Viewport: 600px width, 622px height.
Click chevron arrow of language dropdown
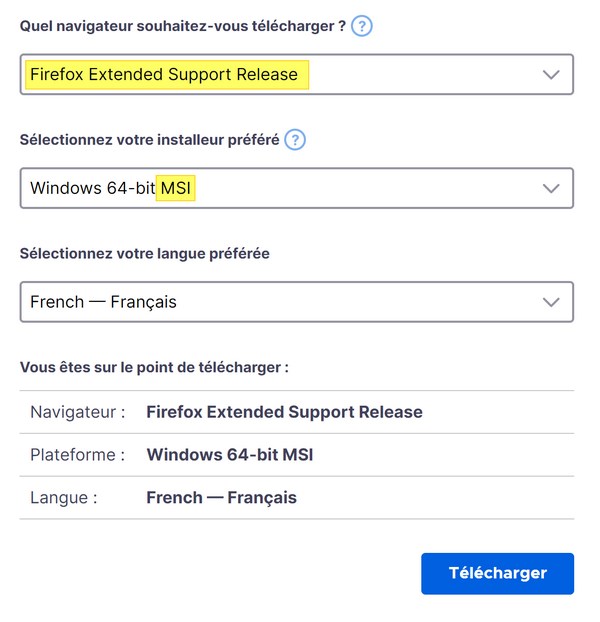tap(550, 302)
